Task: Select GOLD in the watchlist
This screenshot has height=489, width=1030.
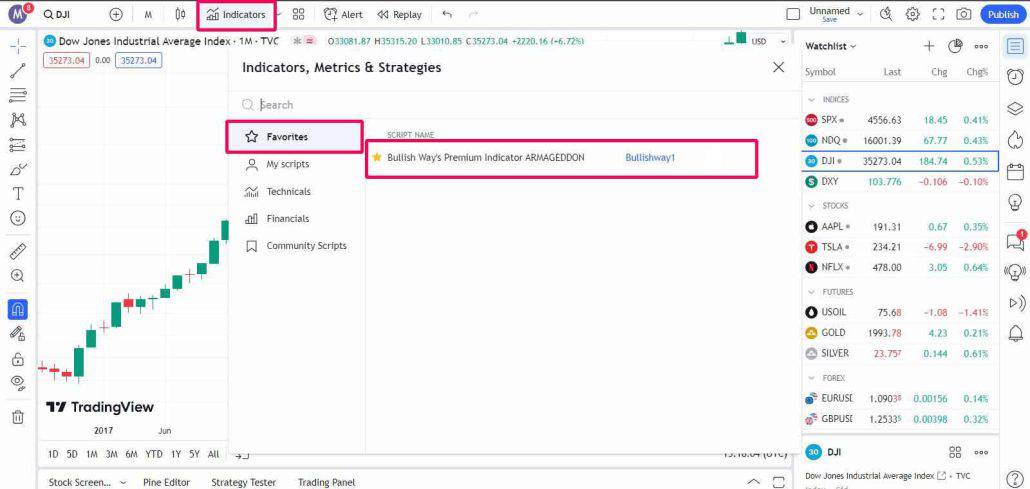Action: pos(899,333)
